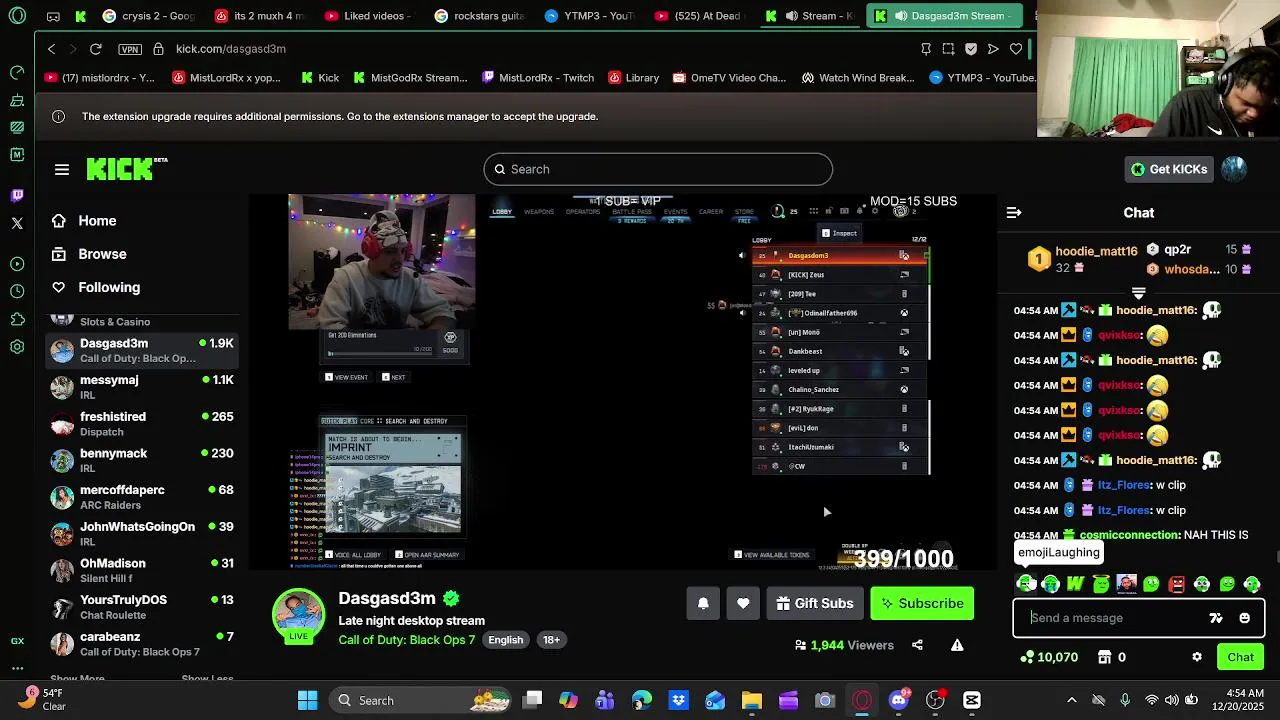Open messymaj channel in sidebar
This screenshot has height=720, width=1280.
142,387
